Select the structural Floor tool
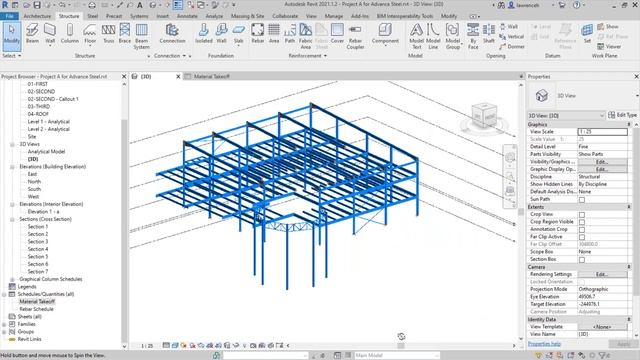Image resolution: width=640 pixels, height=360 pixels. tap(90, 33)
